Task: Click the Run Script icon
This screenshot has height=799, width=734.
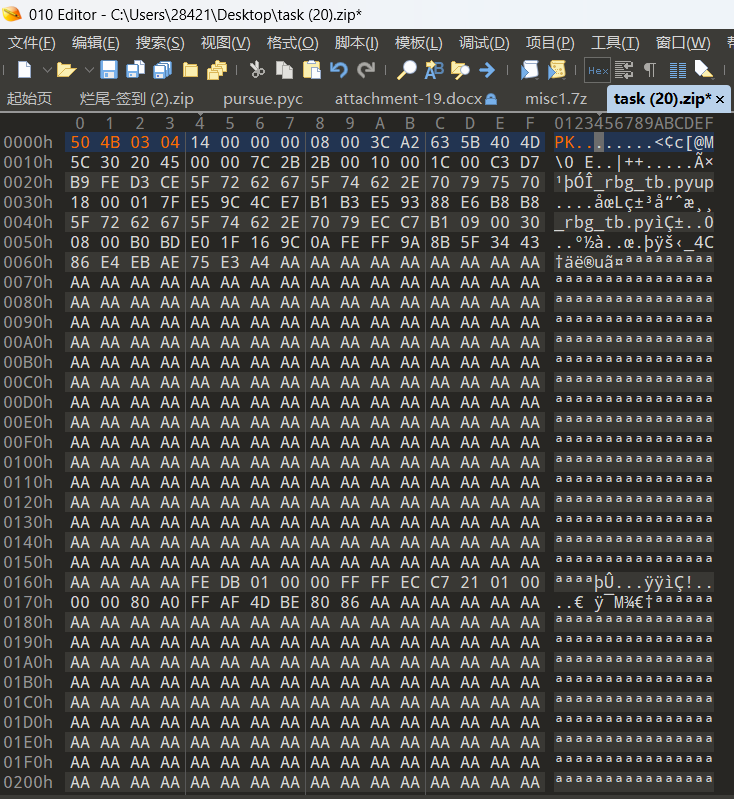Action: click(530, 70)
